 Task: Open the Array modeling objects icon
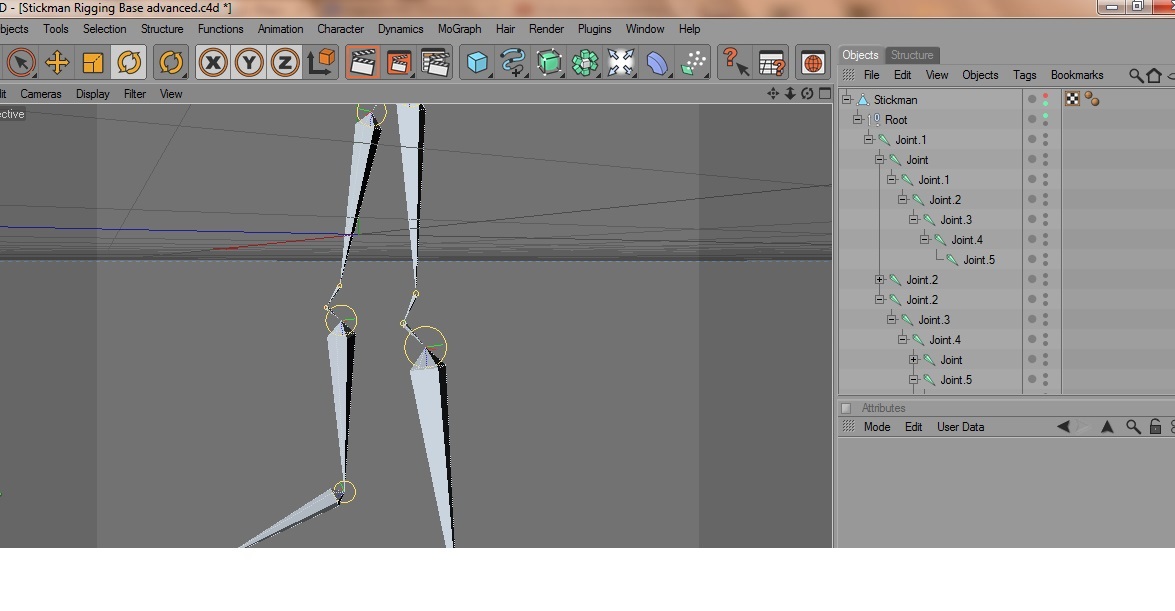585,62
